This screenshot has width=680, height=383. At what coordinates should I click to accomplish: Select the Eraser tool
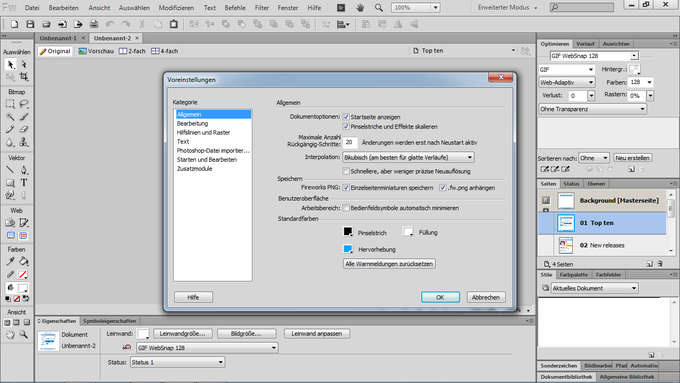click(24, 129)
